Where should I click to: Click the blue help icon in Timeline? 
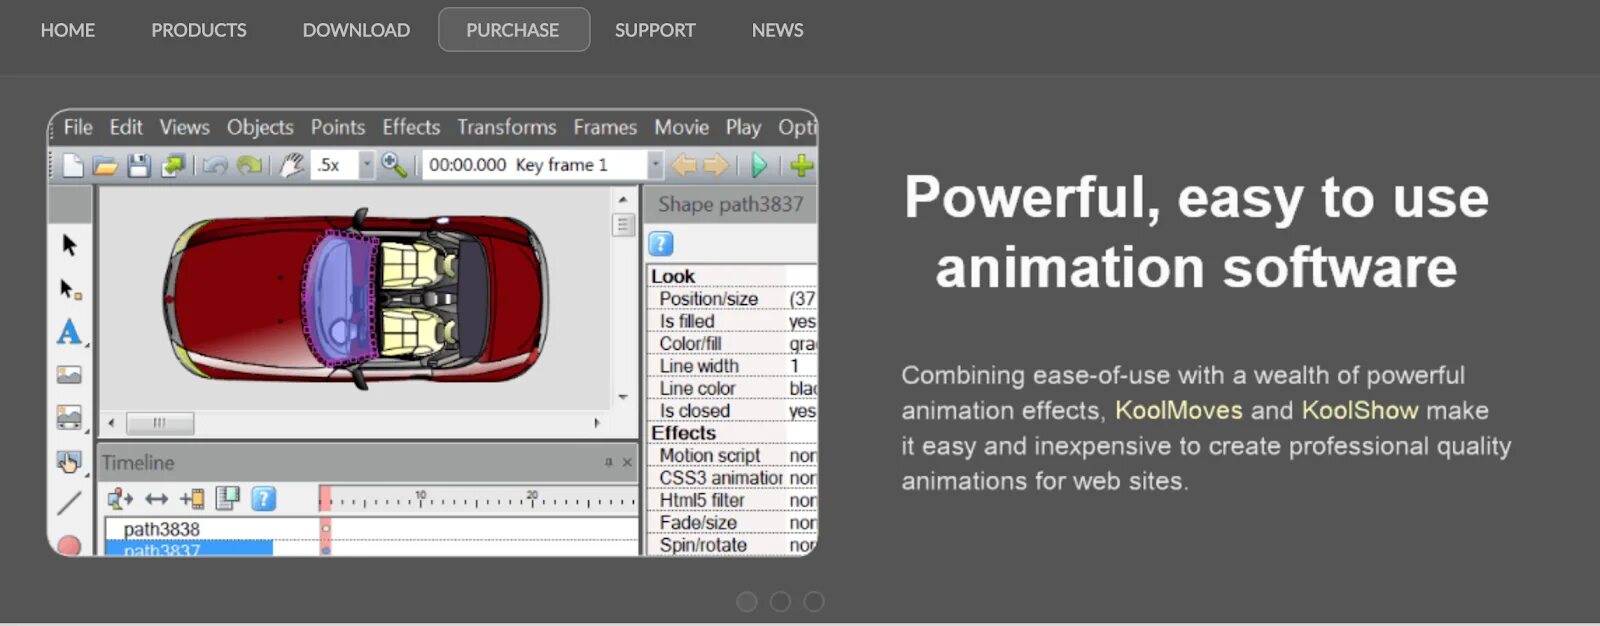[x=263, y=498]
